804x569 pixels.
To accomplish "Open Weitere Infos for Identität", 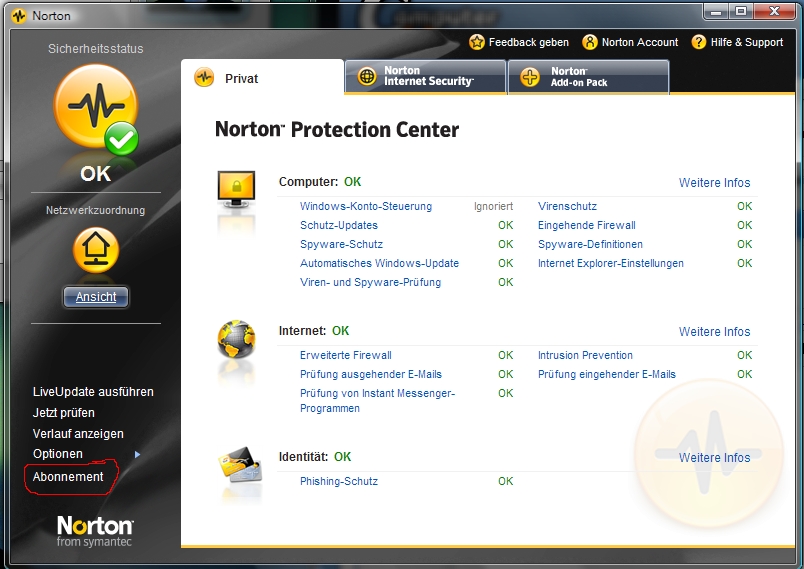I will click(714, 458).
